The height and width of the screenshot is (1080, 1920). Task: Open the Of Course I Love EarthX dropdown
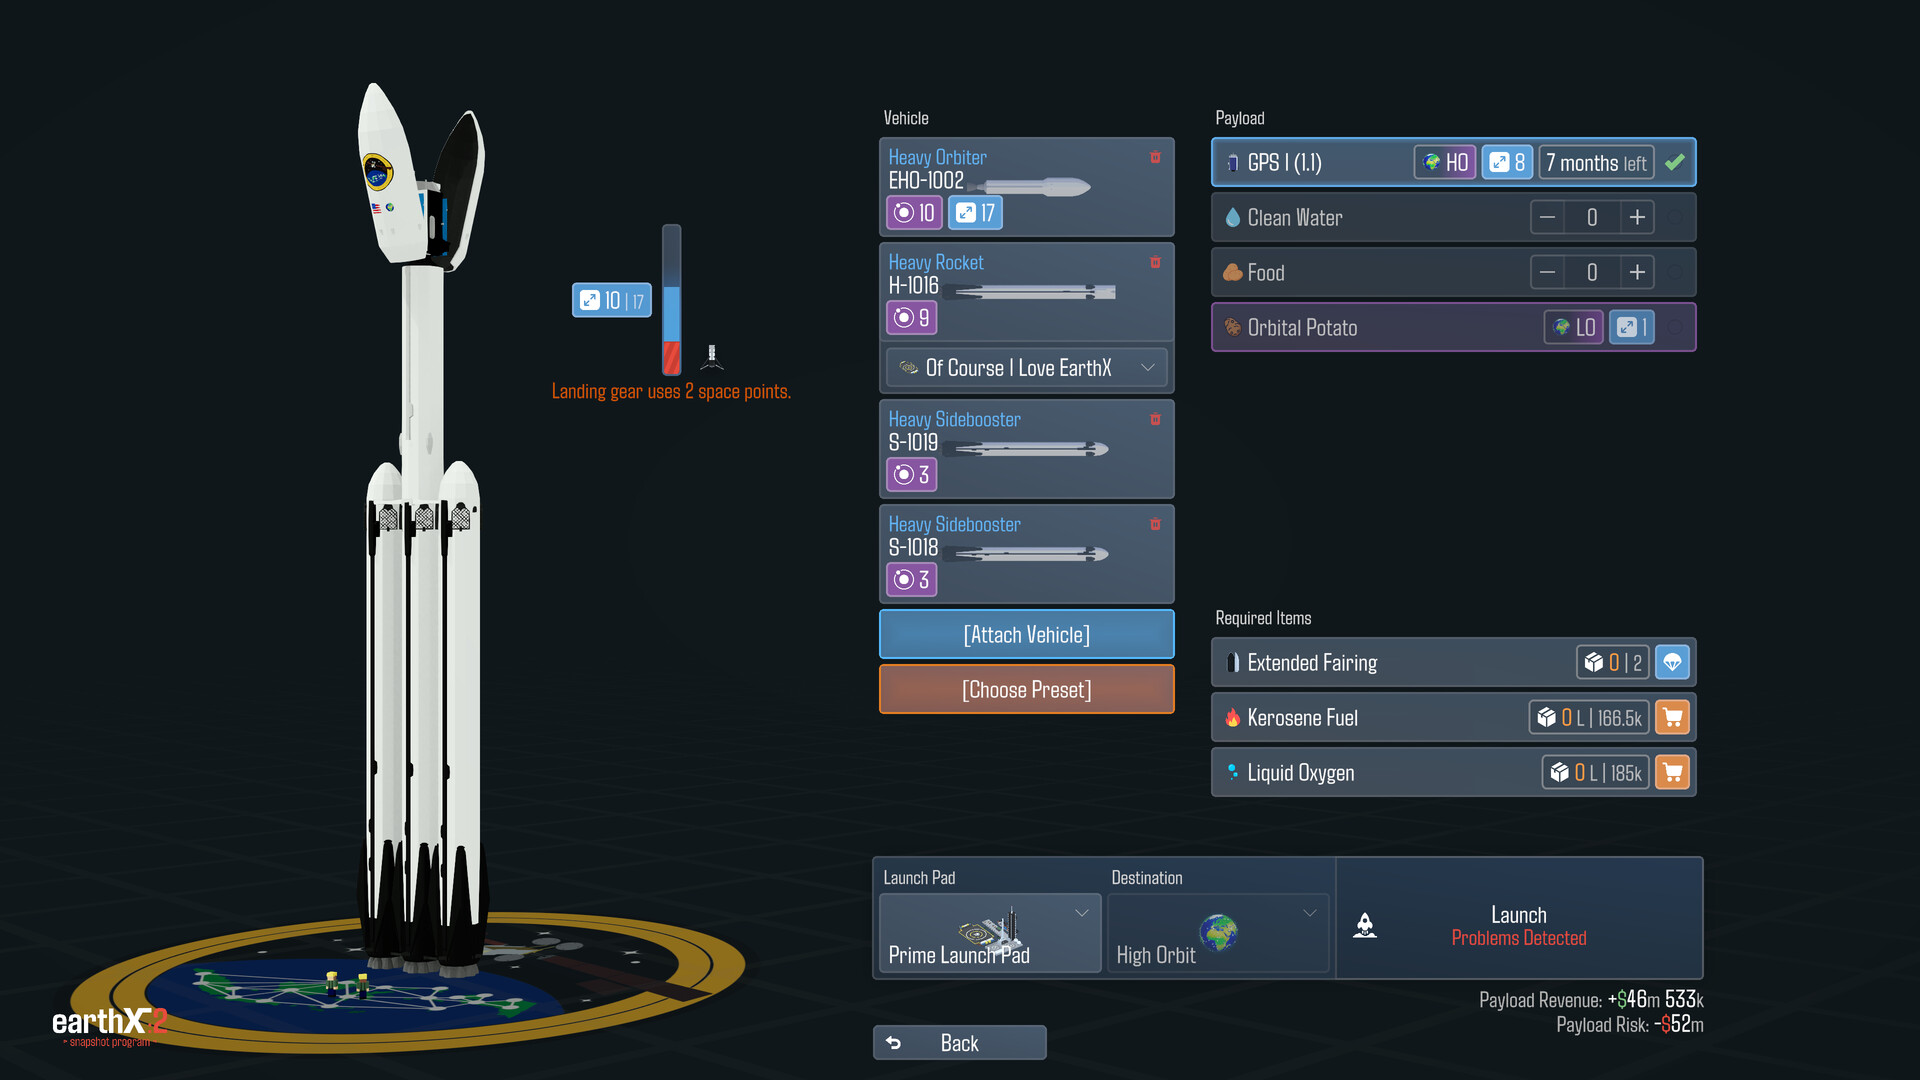pyautogui.click(x=1027, y=368)
